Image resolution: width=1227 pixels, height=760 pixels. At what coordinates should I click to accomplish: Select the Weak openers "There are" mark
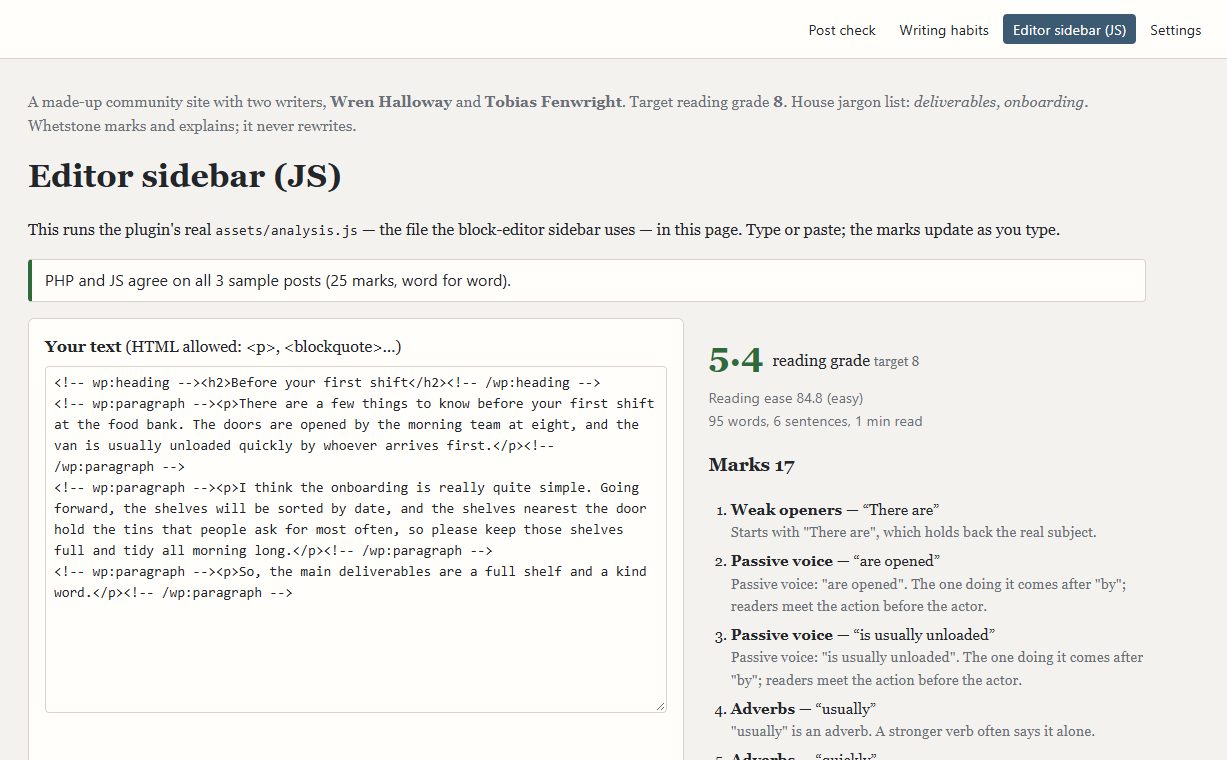tap(835, 510)
